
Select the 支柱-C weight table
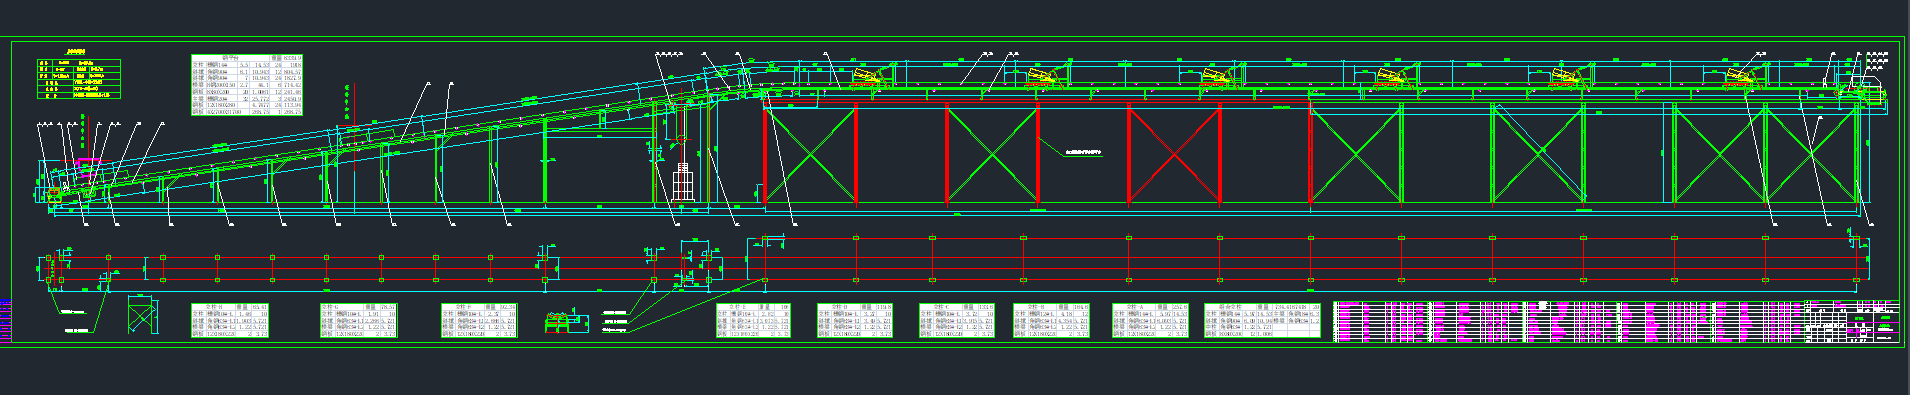click(x=957, y=320)
